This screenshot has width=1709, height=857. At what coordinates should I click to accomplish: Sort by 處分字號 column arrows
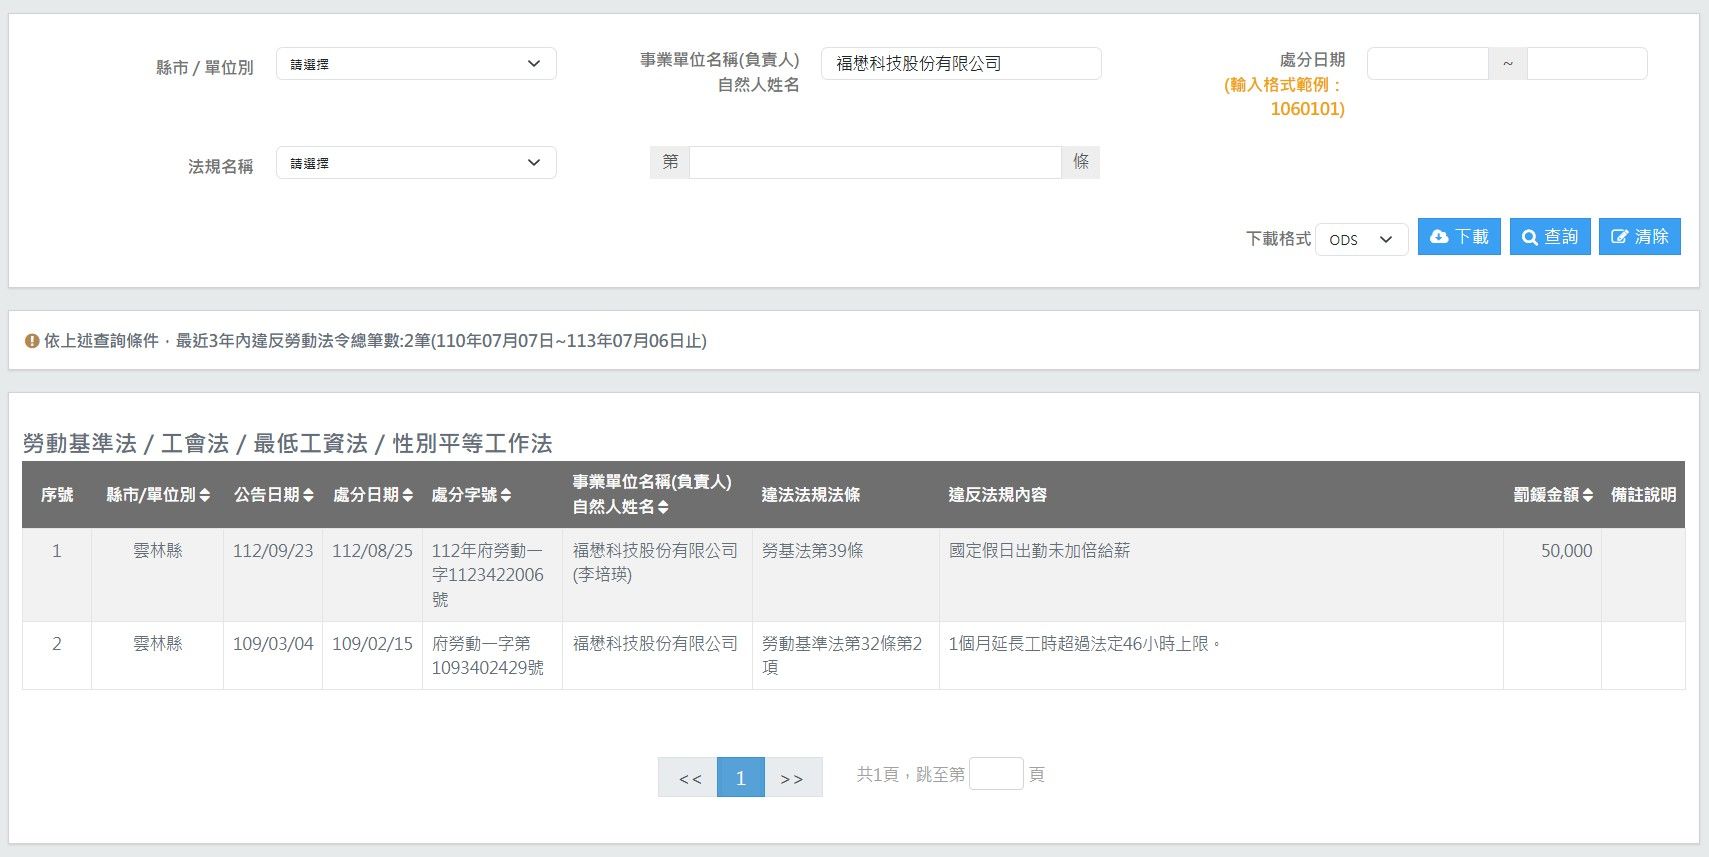click(x=506, y=495)
